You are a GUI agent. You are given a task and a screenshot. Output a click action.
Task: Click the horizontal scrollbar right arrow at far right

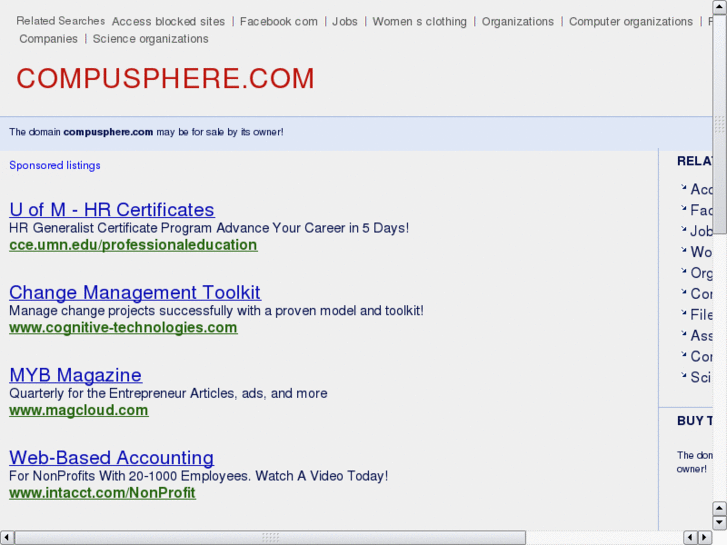[x=705, y=538]
